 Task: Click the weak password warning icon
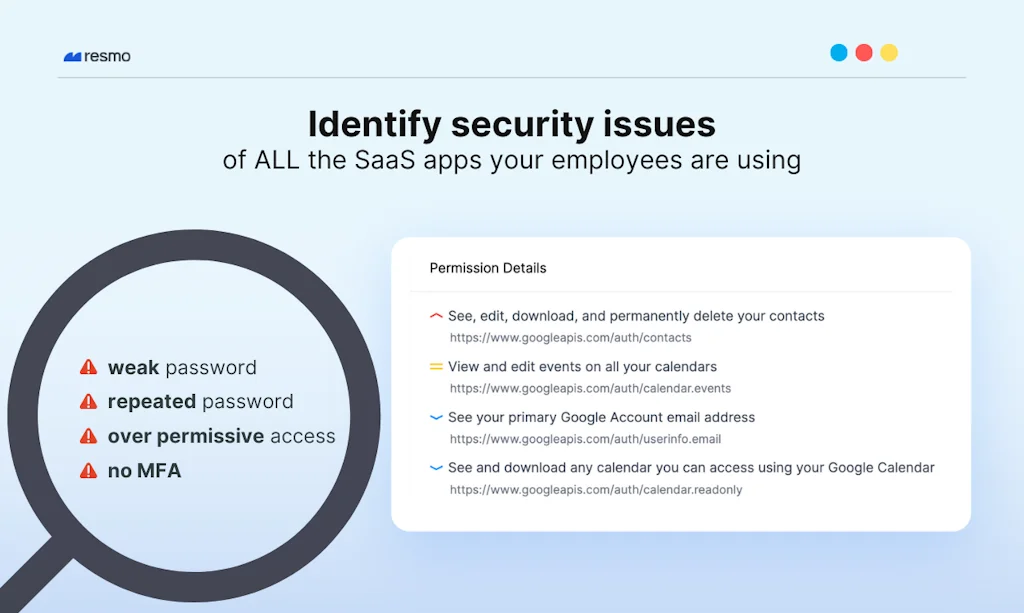click(x=89, y=368)
